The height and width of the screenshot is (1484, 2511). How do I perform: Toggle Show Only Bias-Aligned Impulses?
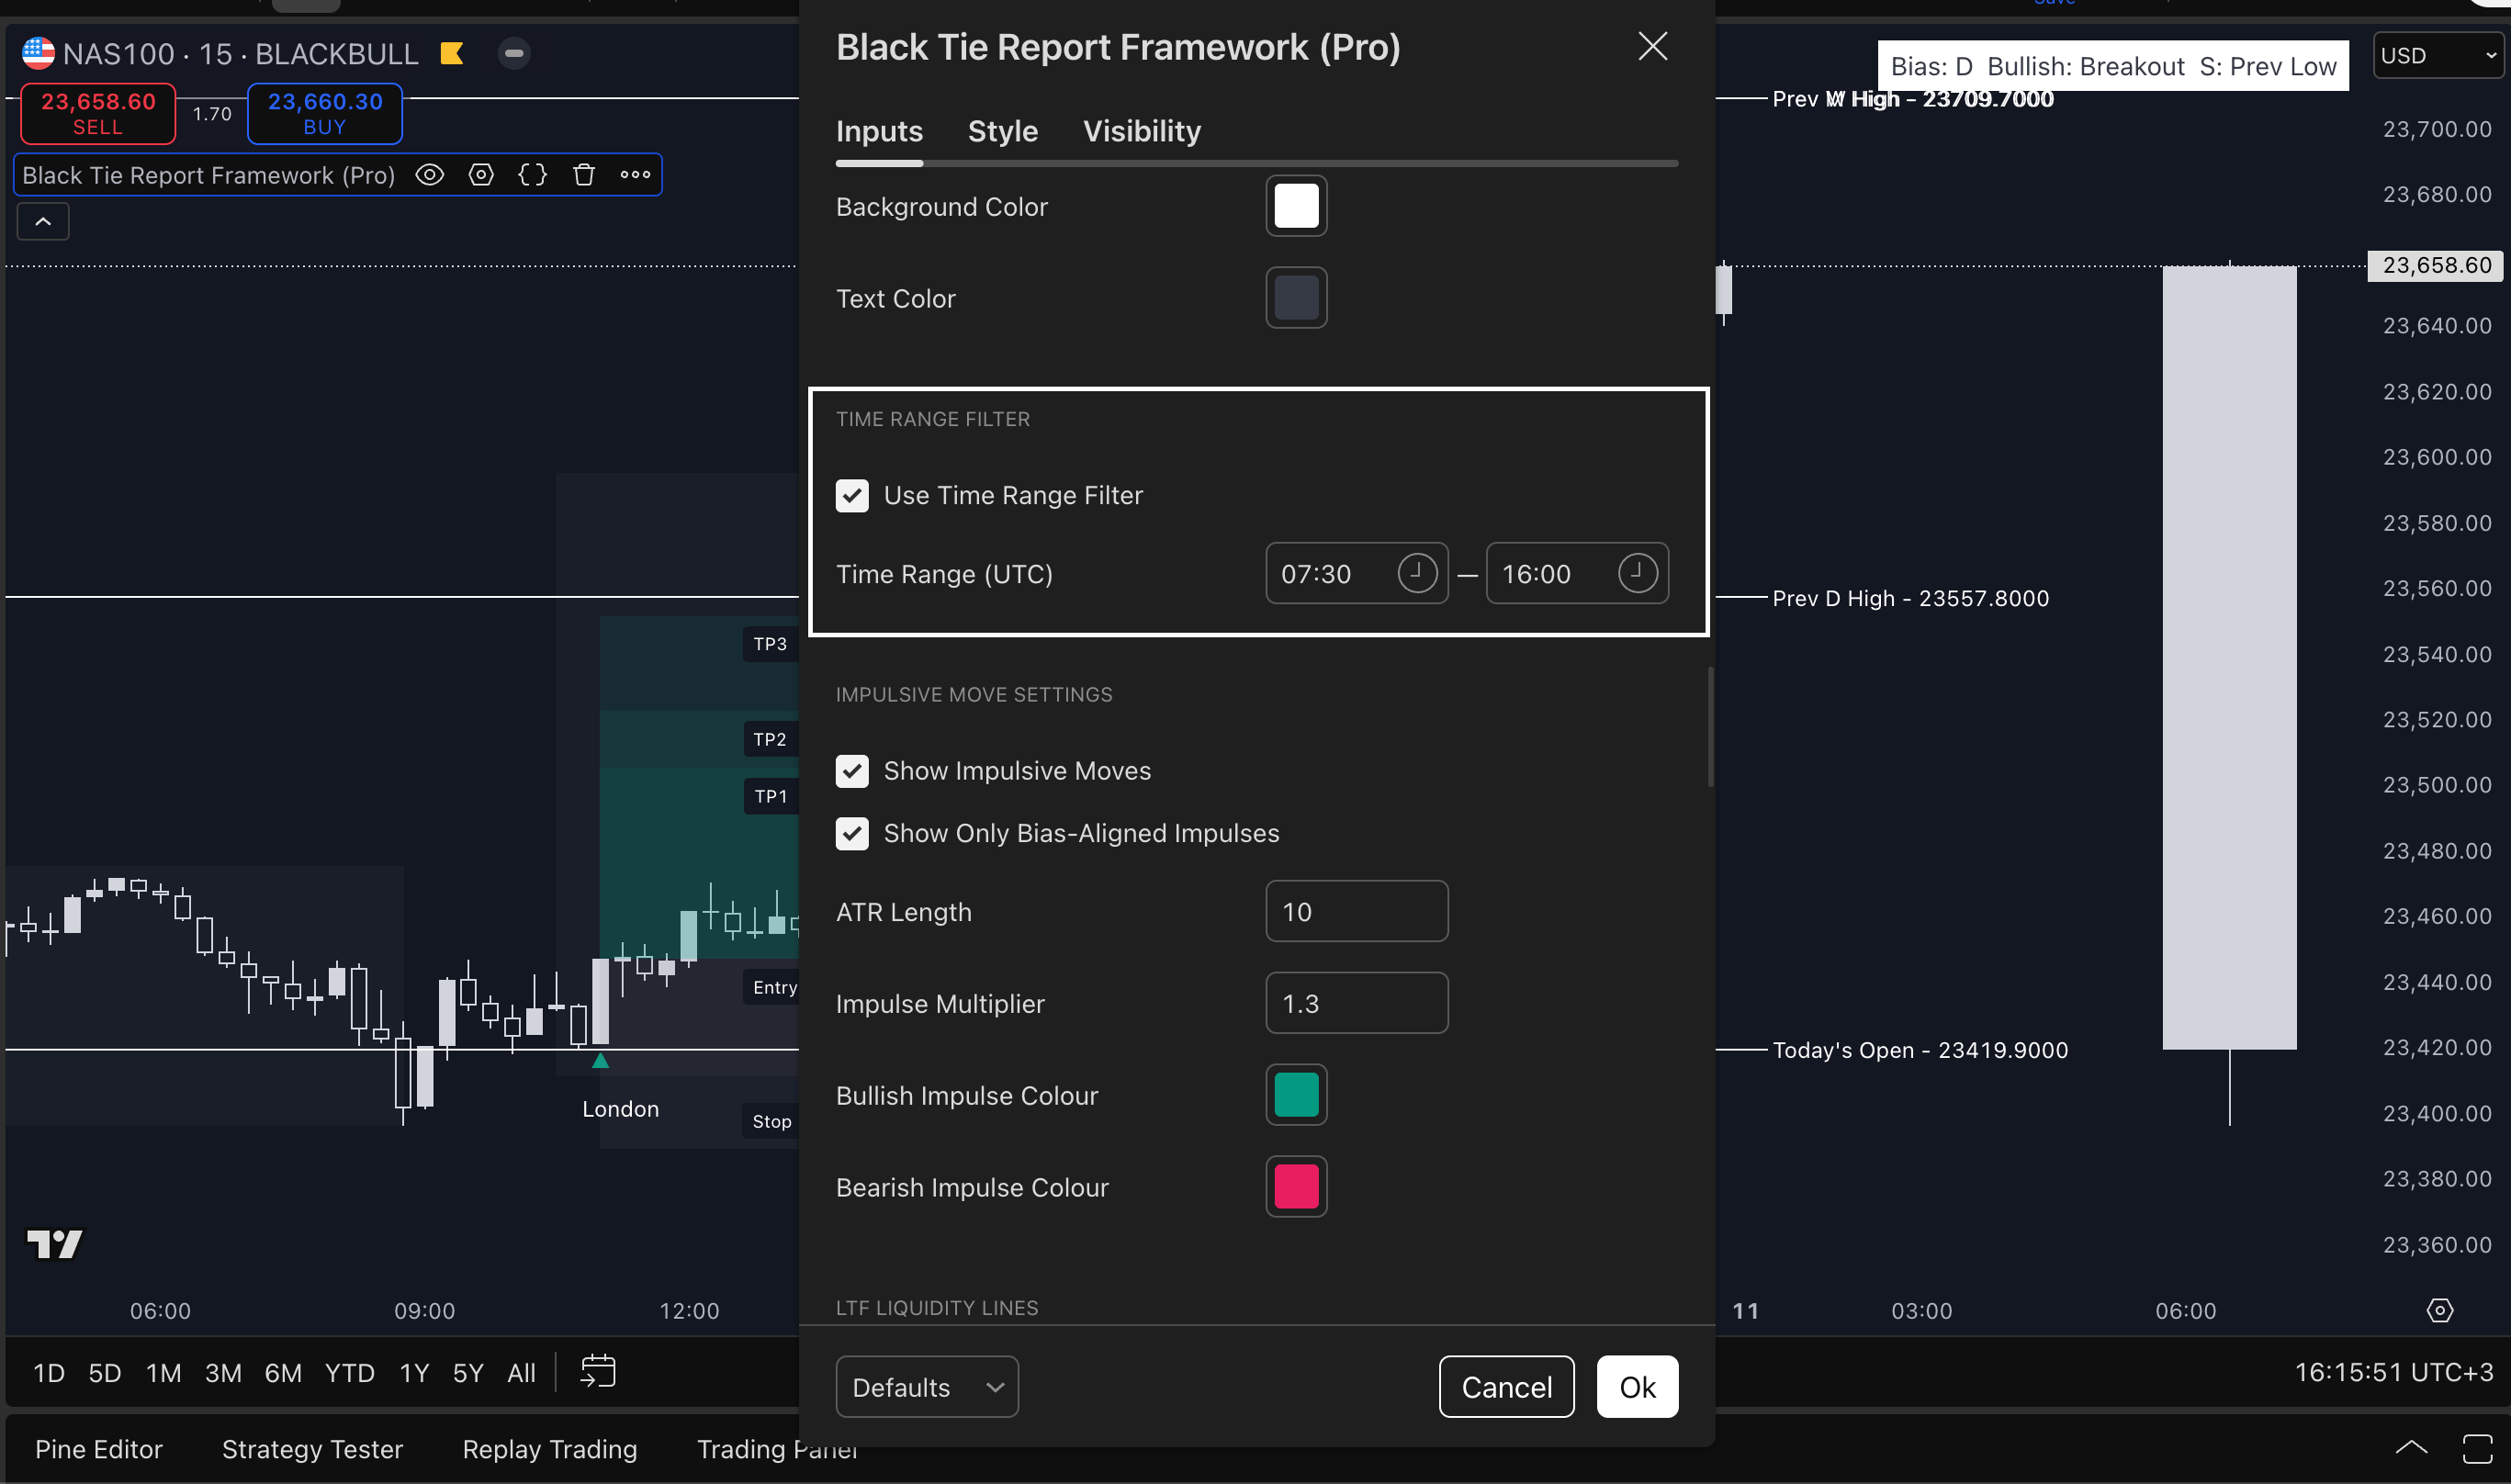click(x=852, y=833)
